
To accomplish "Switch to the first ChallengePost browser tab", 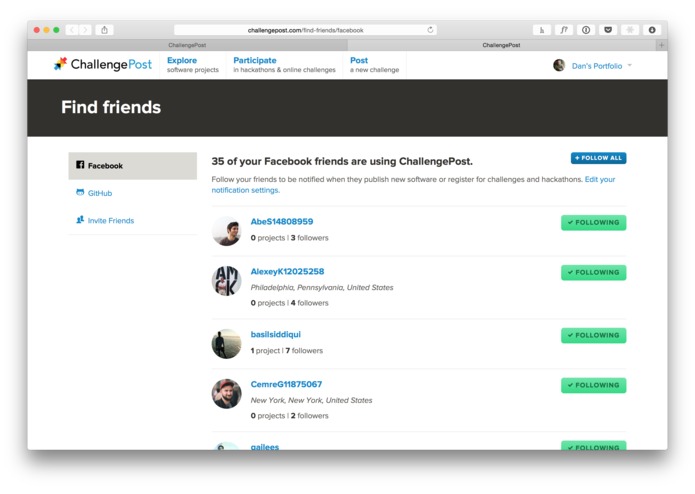I will coord(187,45).
